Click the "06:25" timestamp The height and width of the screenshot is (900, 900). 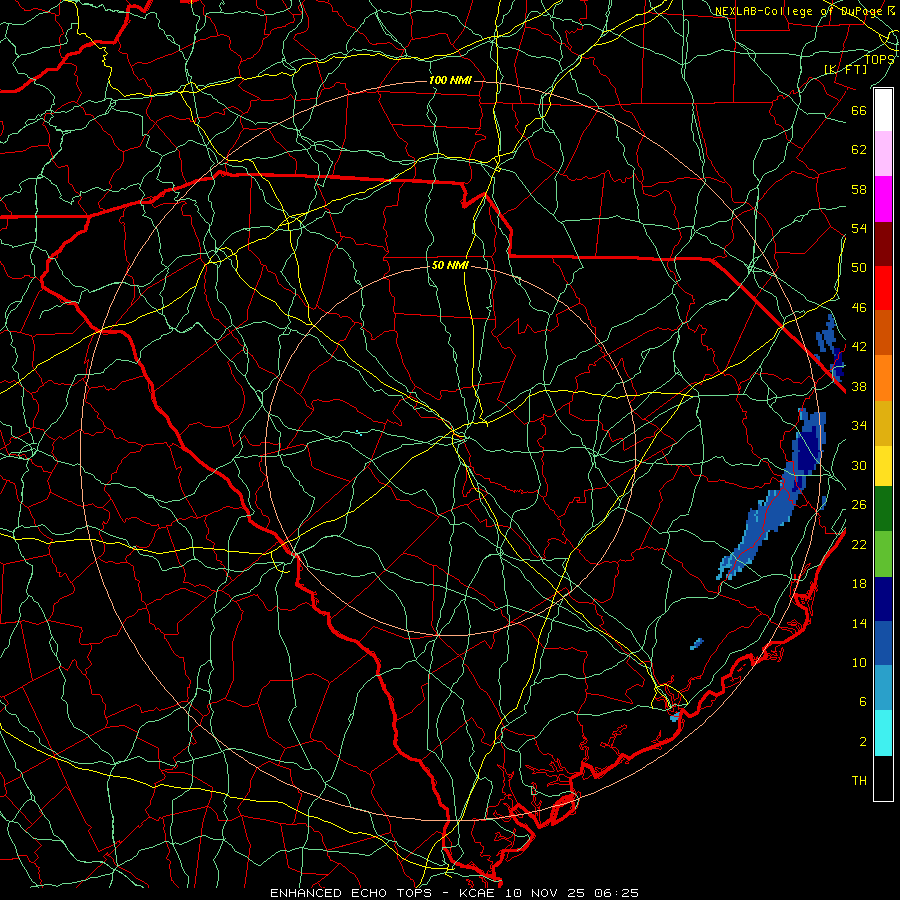[616, 893]
